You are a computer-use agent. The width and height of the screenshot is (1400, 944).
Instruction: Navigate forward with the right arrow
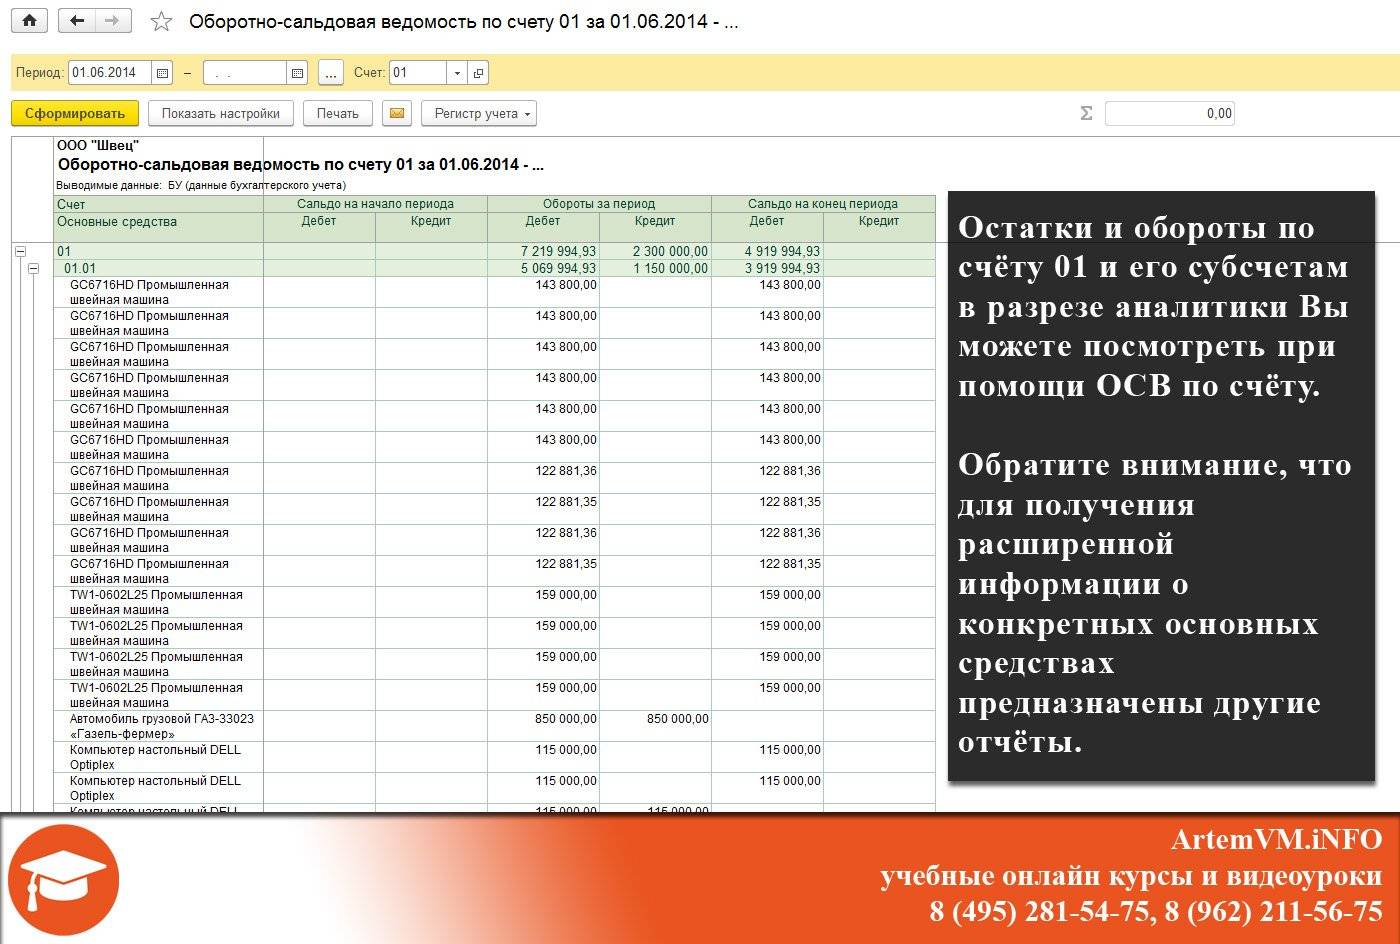(112, 20)
